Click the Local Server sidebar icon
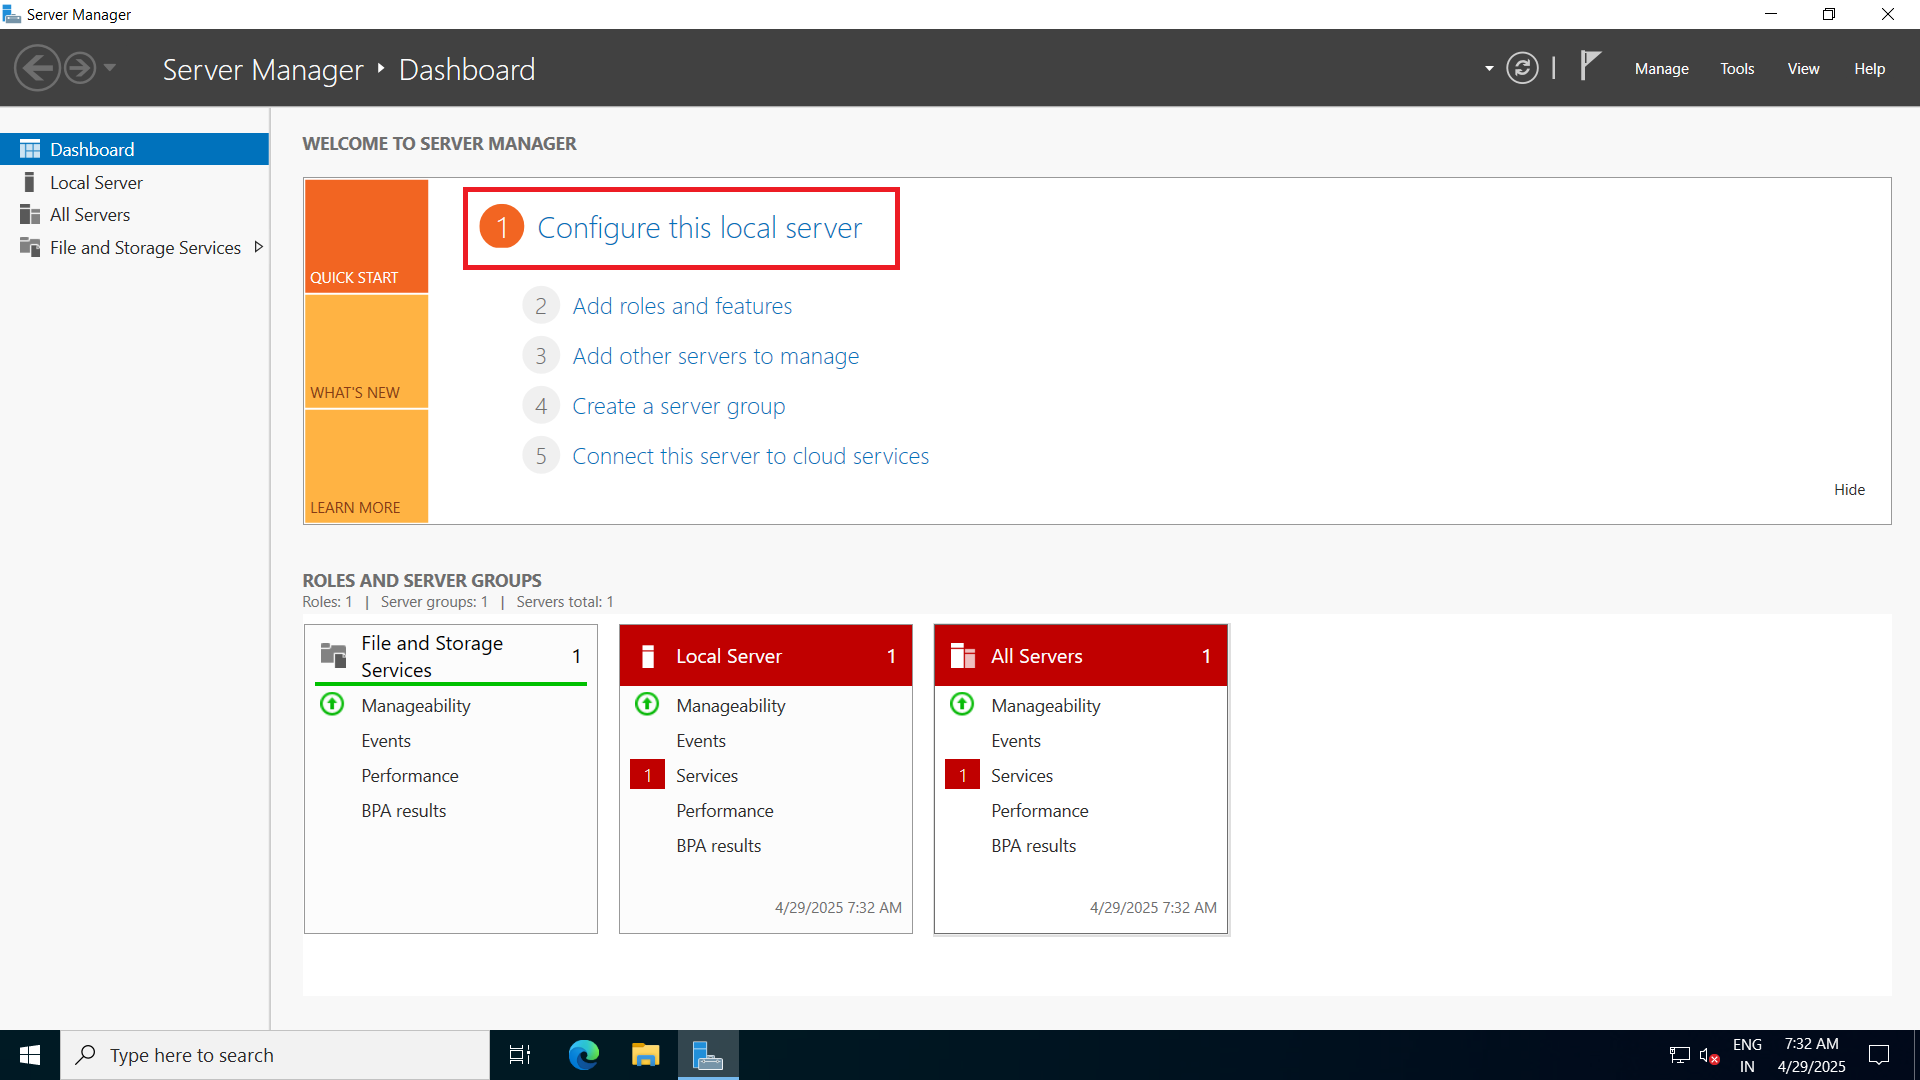 coord(30,182)
